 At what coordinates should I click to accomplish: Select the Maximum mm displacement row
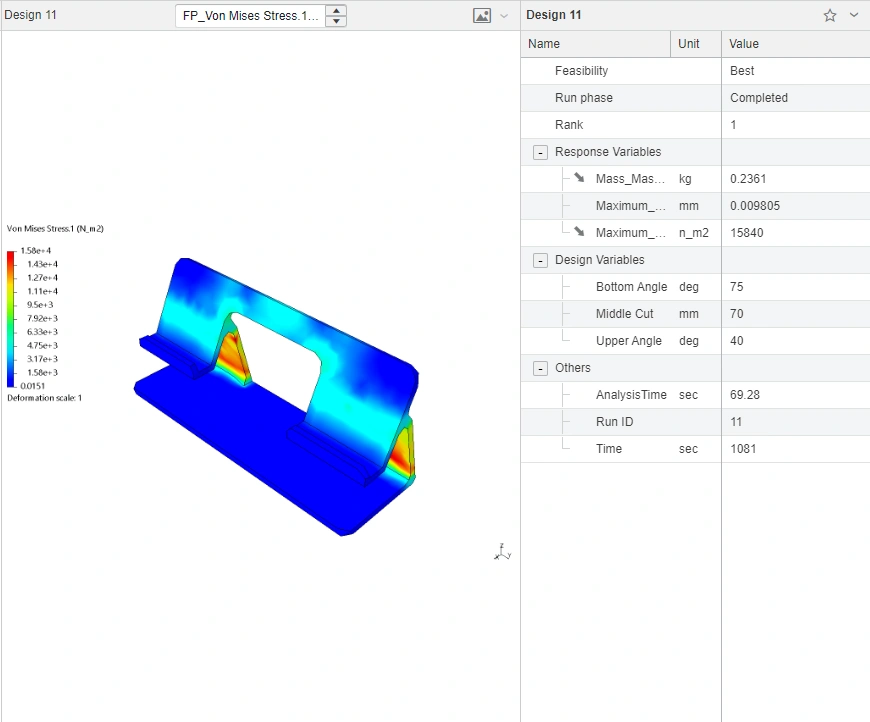696,206
